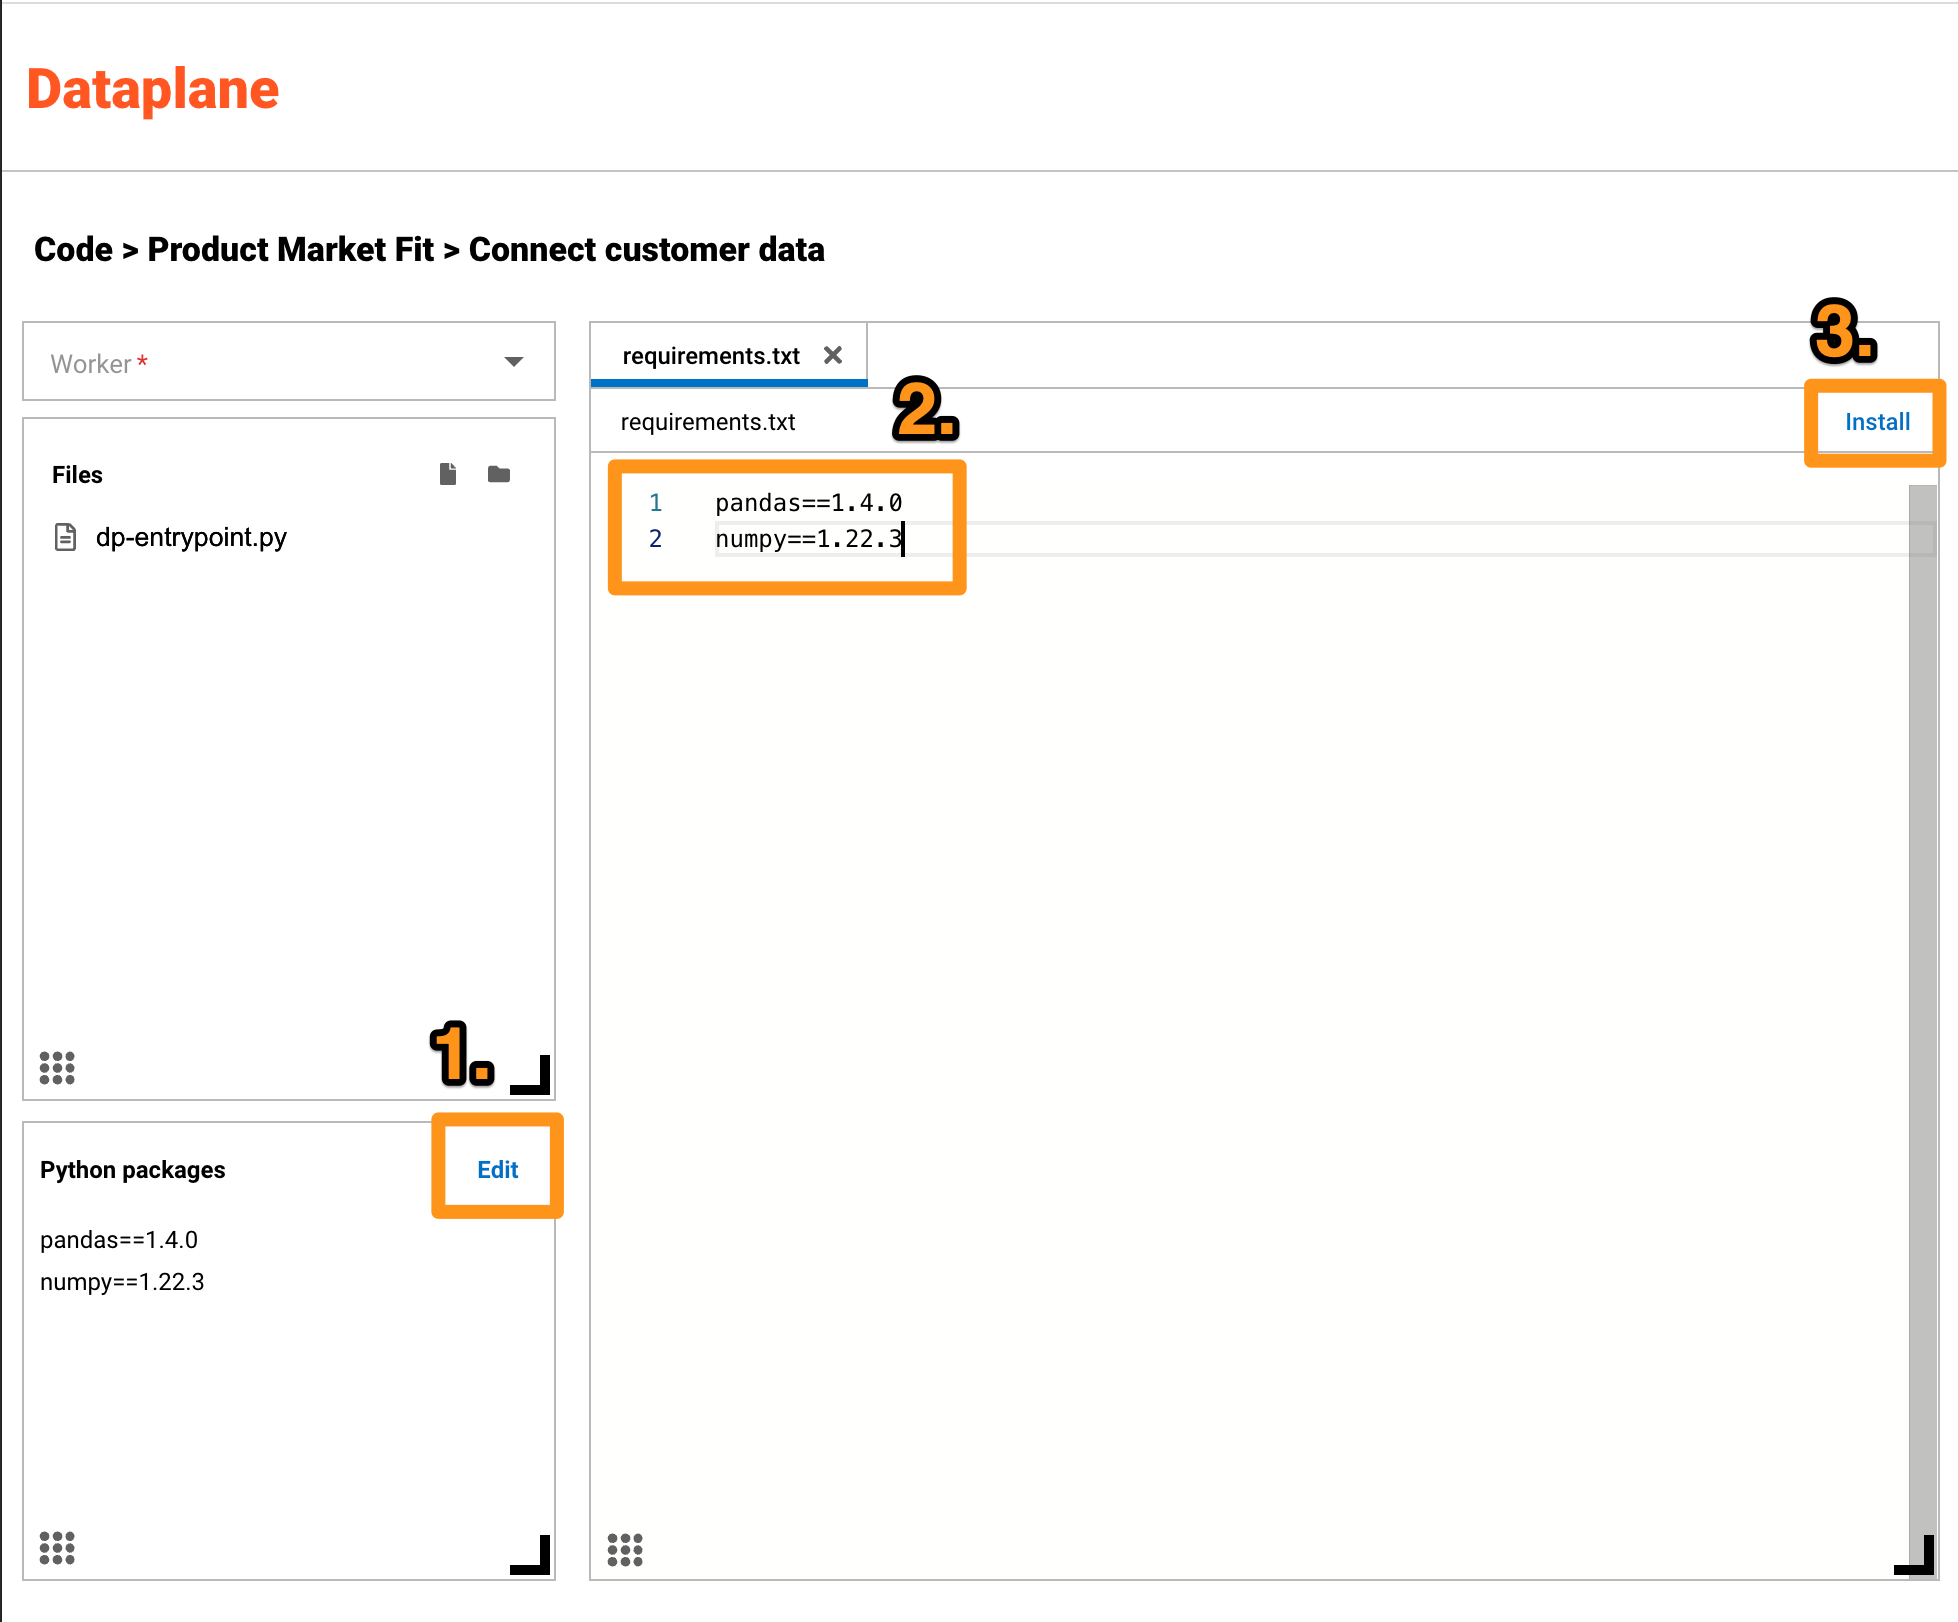
Task: Click line 2 numpy==1.22.3 in editor
Action: tap(808, 539)
